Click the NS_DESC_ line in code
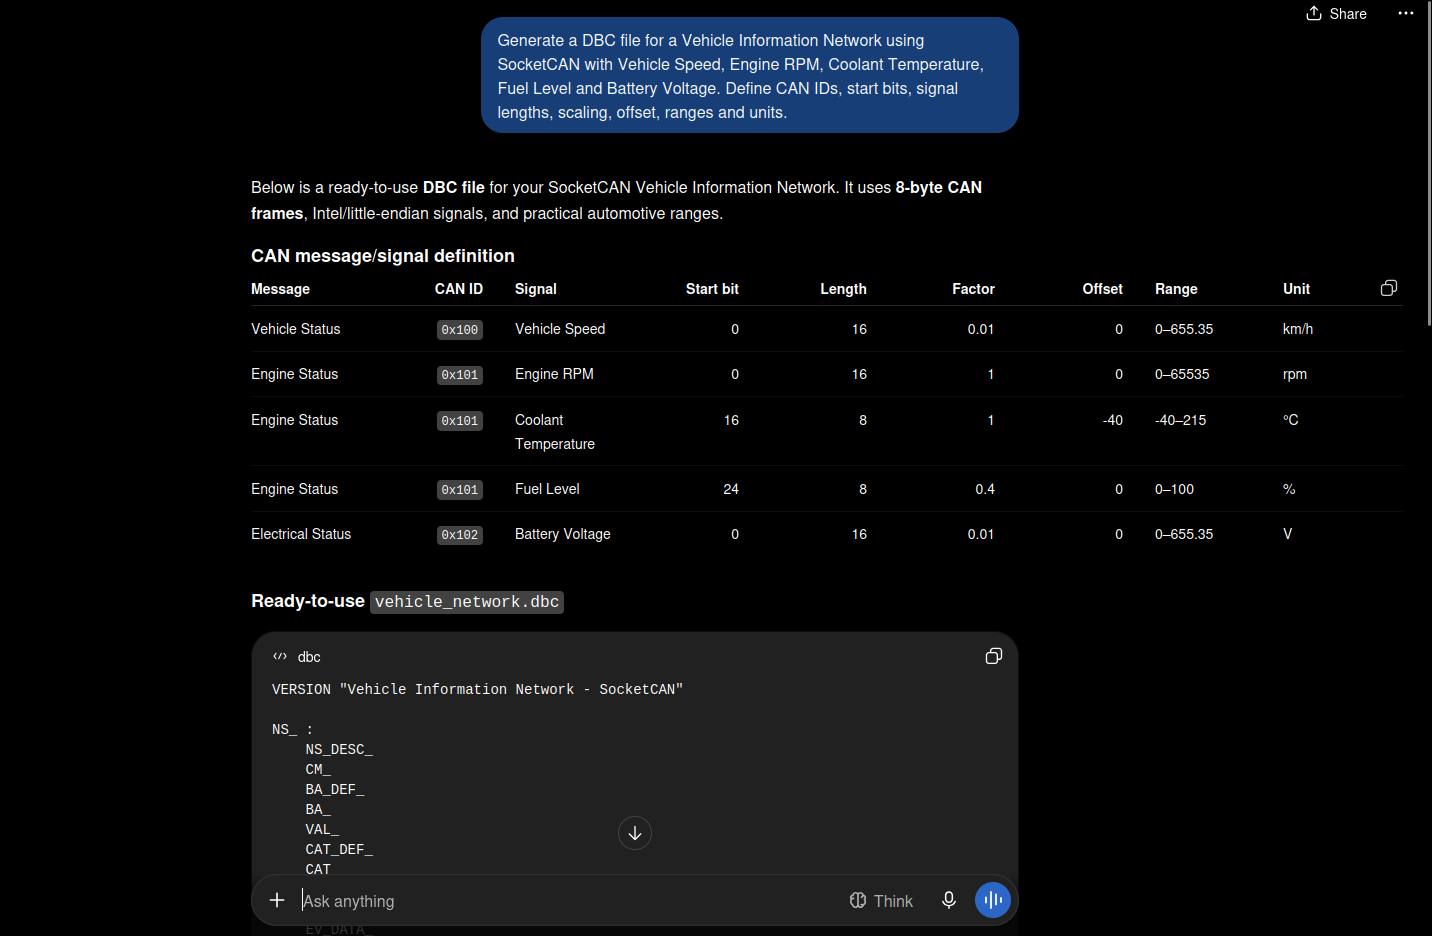Screen dimensions: 1432x936 (339, 749)
